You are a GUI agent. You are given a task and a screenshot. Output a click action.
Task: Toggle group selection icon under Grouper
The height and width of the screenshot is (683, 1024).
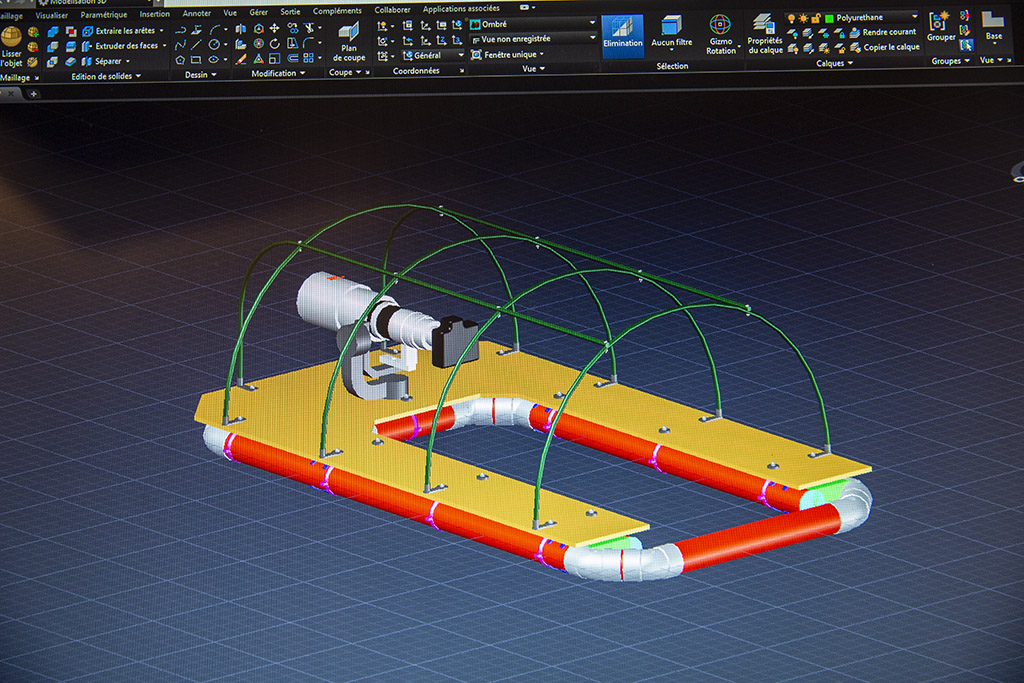pyautogui.click(x=966, y=44)
